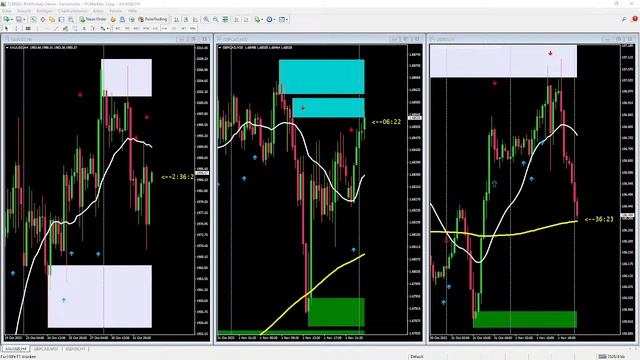The width and height of the screenshot is (640, 360).
Task: Switch chart to line chart style
Action: click(196, 19)
